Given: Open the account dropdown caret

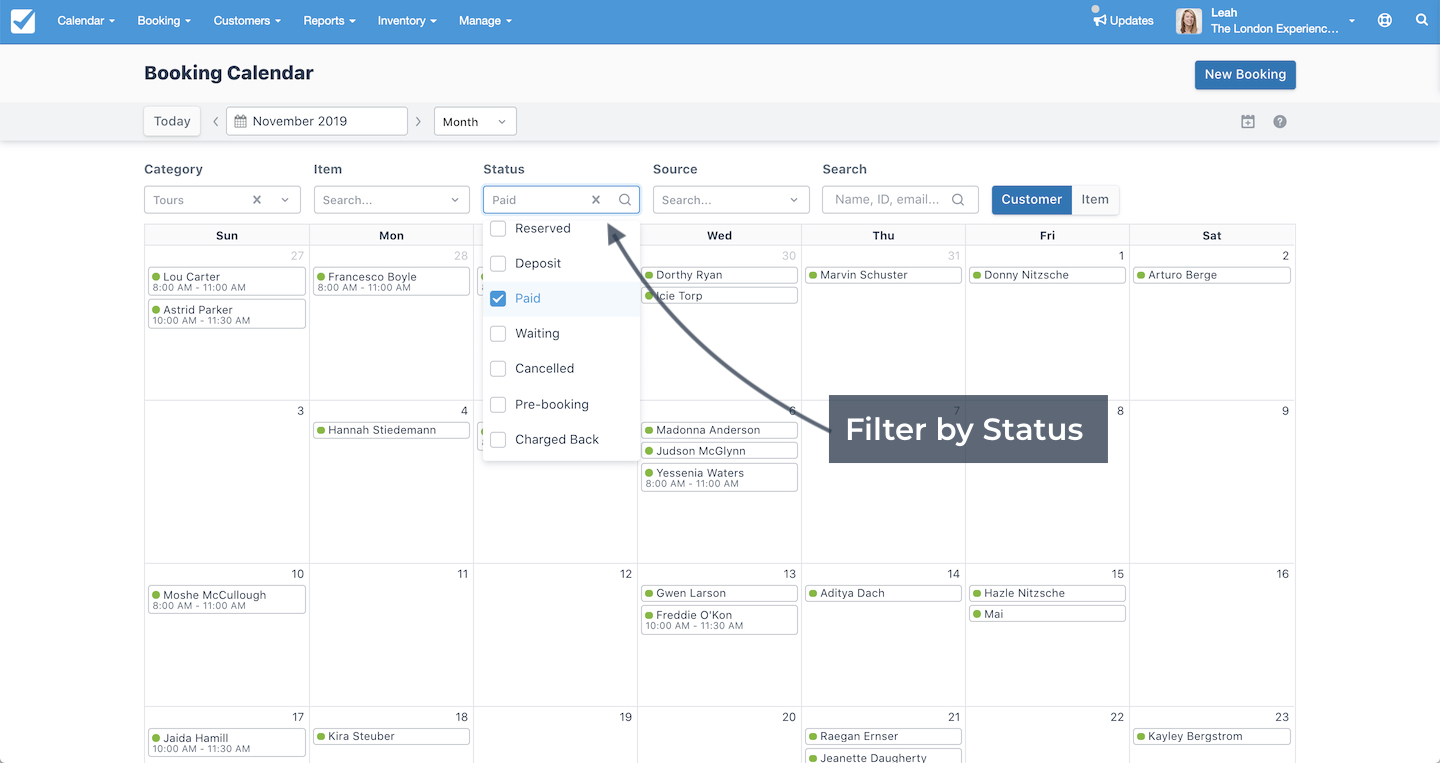Looking at the screenshot, I should 1352,21.
